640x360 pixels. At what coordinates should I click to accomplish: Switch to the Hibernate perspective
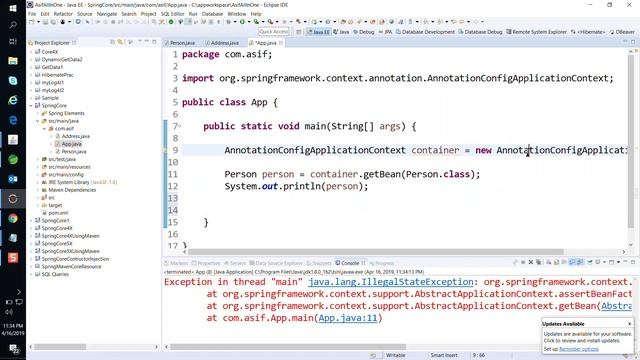[588, 31]
